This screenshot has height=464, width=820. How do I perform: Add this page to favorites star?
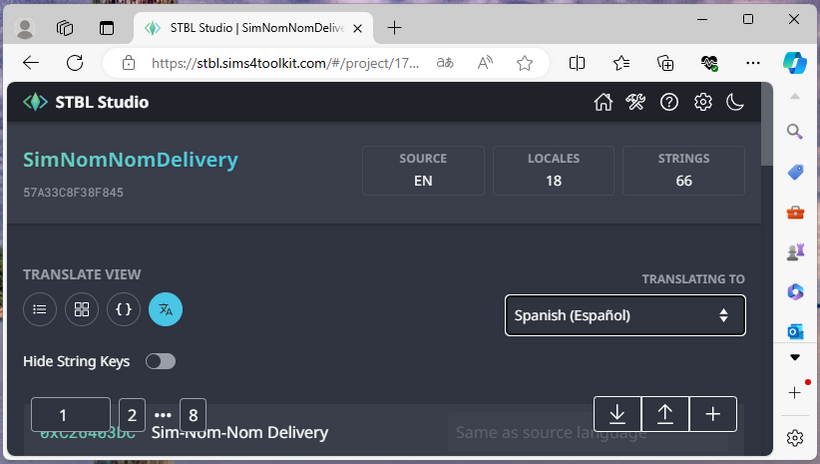click(525, 63)
